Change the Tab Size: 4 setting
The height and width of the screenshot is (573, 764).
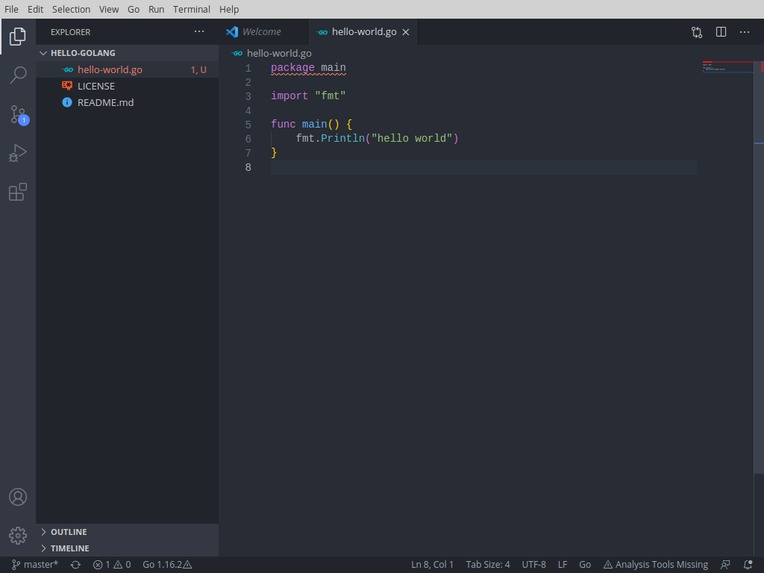(488, 565)
